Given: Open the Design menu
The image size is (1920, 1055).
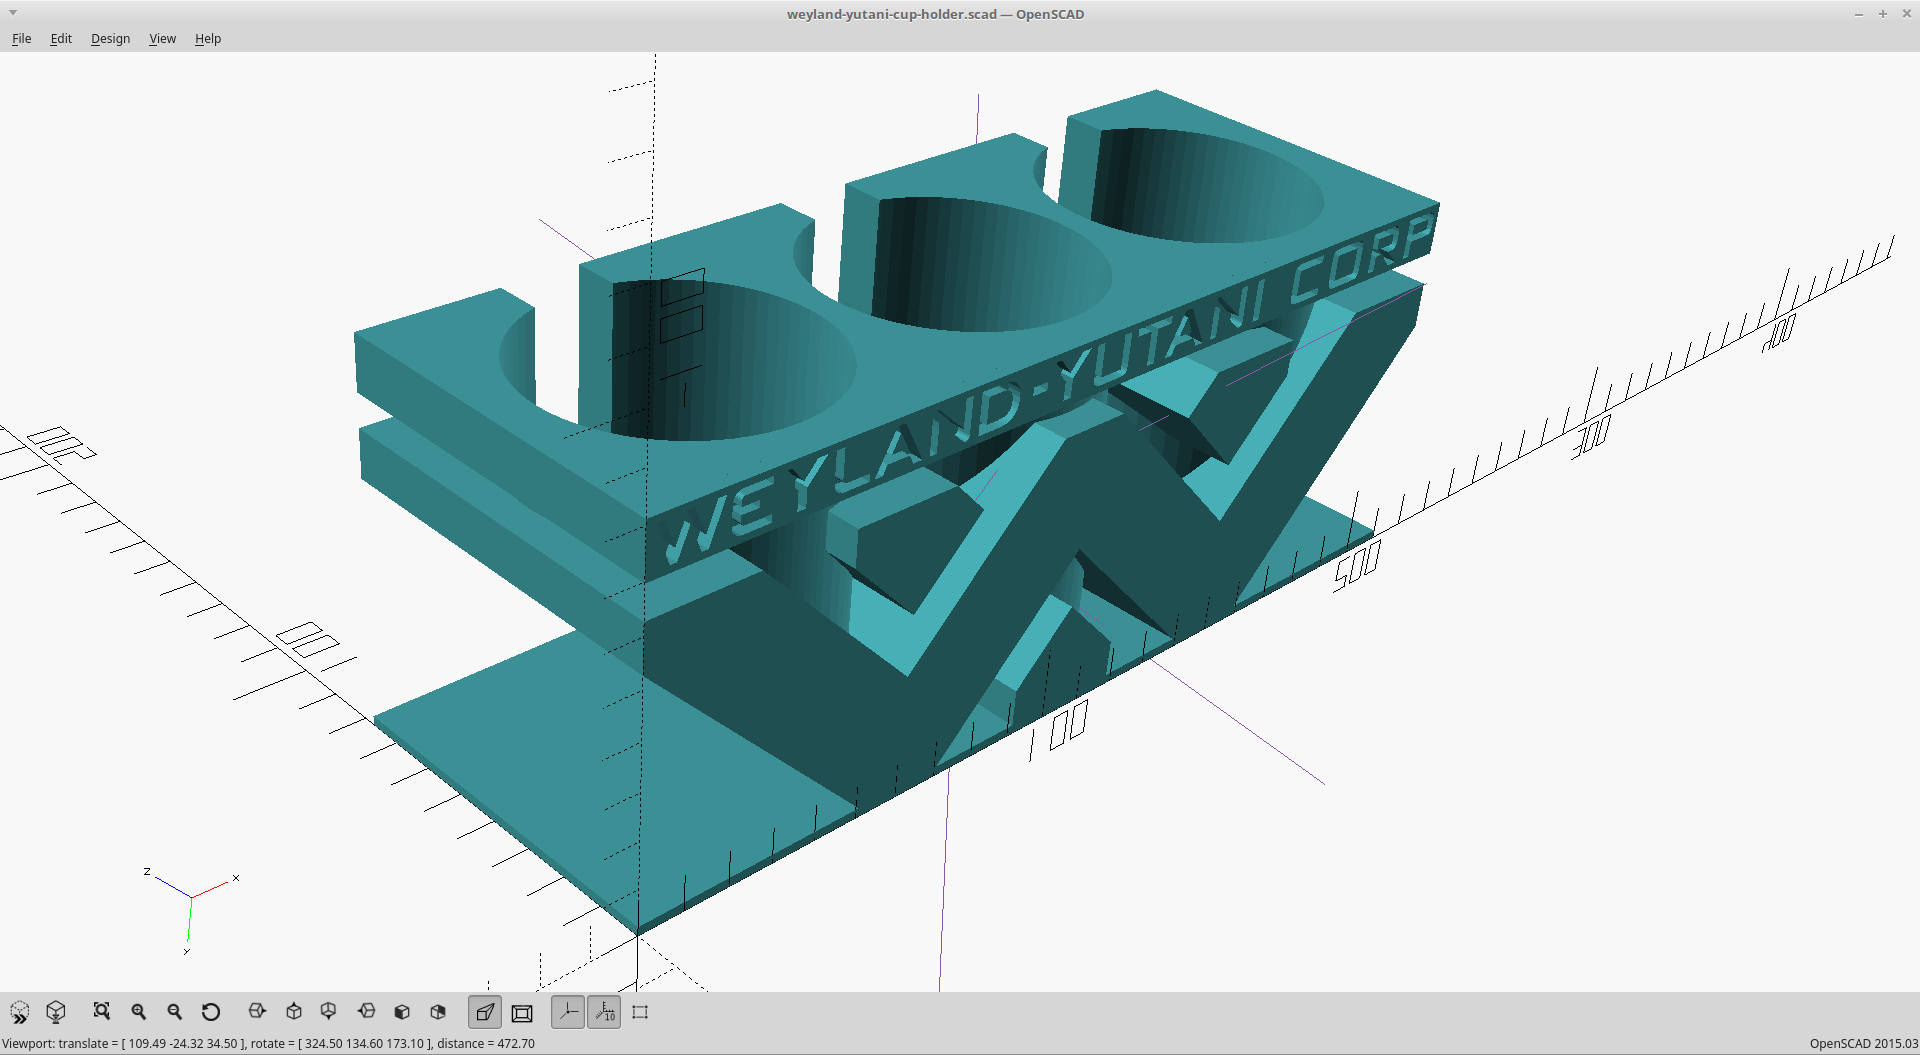Looking at the screenshot, I should pyautogui.click(x=110, y=38).
